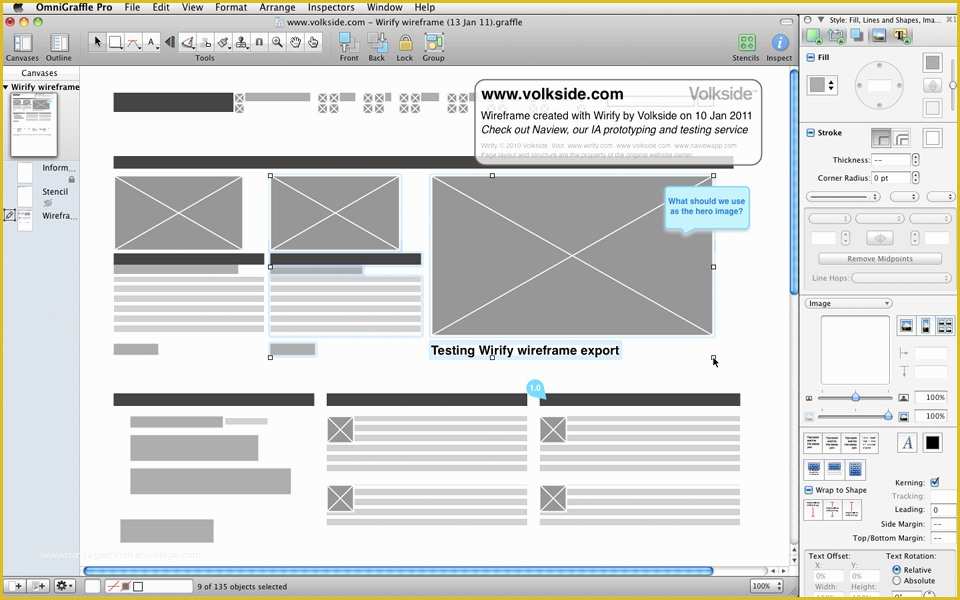Click the Remove Midpoints button
This screenshot has width=960, height=600.
(880, 259)
